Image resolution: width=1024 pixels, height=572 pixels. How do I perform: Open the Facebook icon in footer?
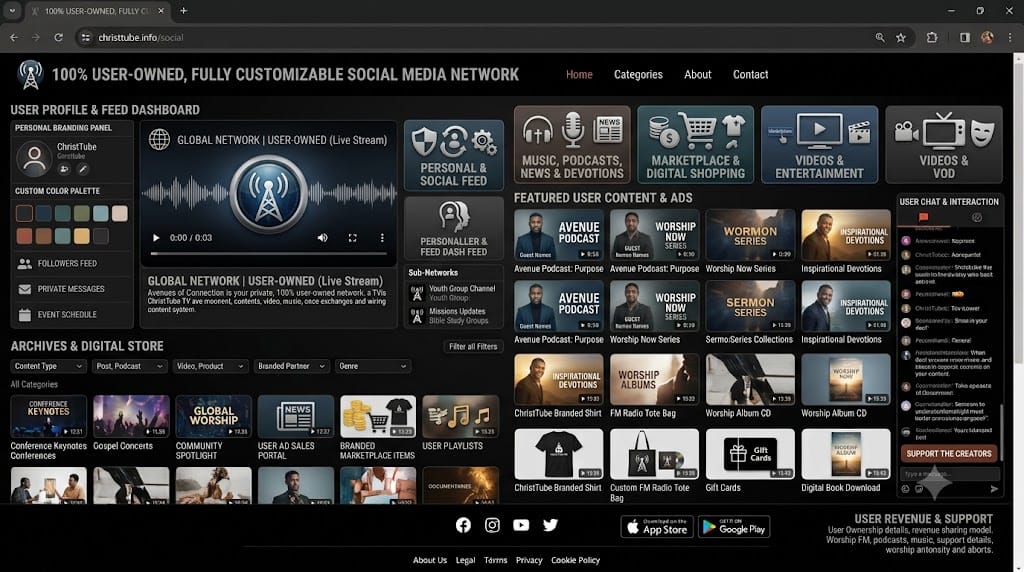(x=463, y=525)
